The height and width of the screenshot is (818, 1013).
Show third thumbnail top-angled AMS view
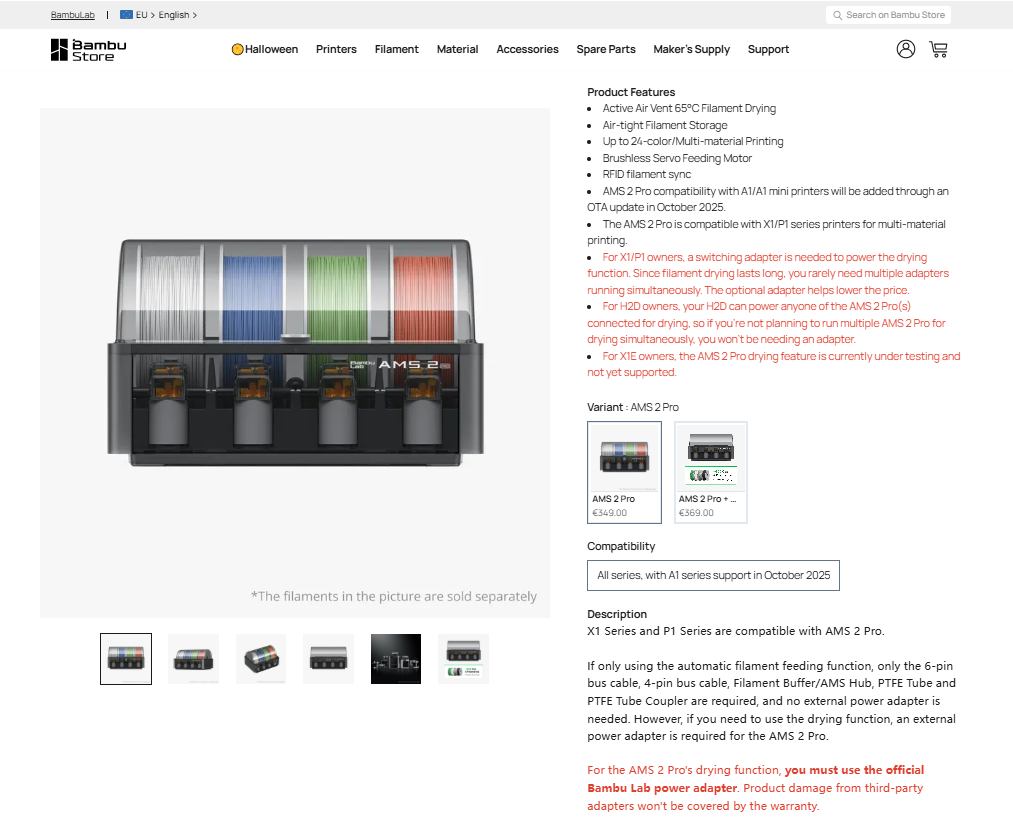point(261,659)
